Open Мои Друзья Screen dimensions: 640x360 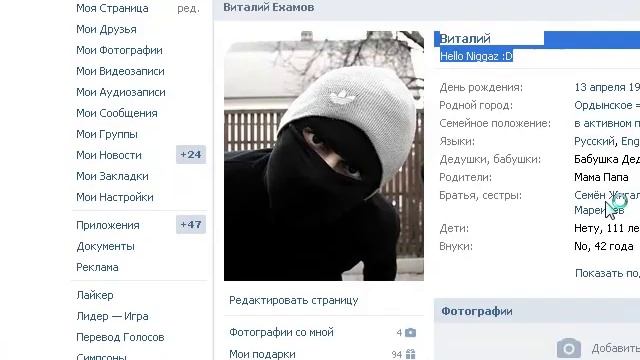107,29
